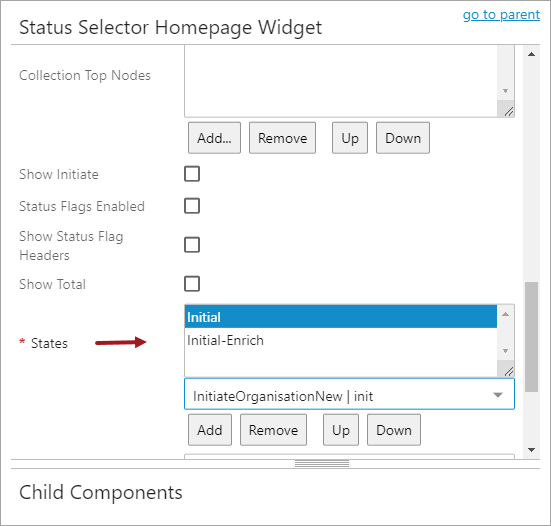Enable the Show Initiate checkbox

click(x=192, y=174)
